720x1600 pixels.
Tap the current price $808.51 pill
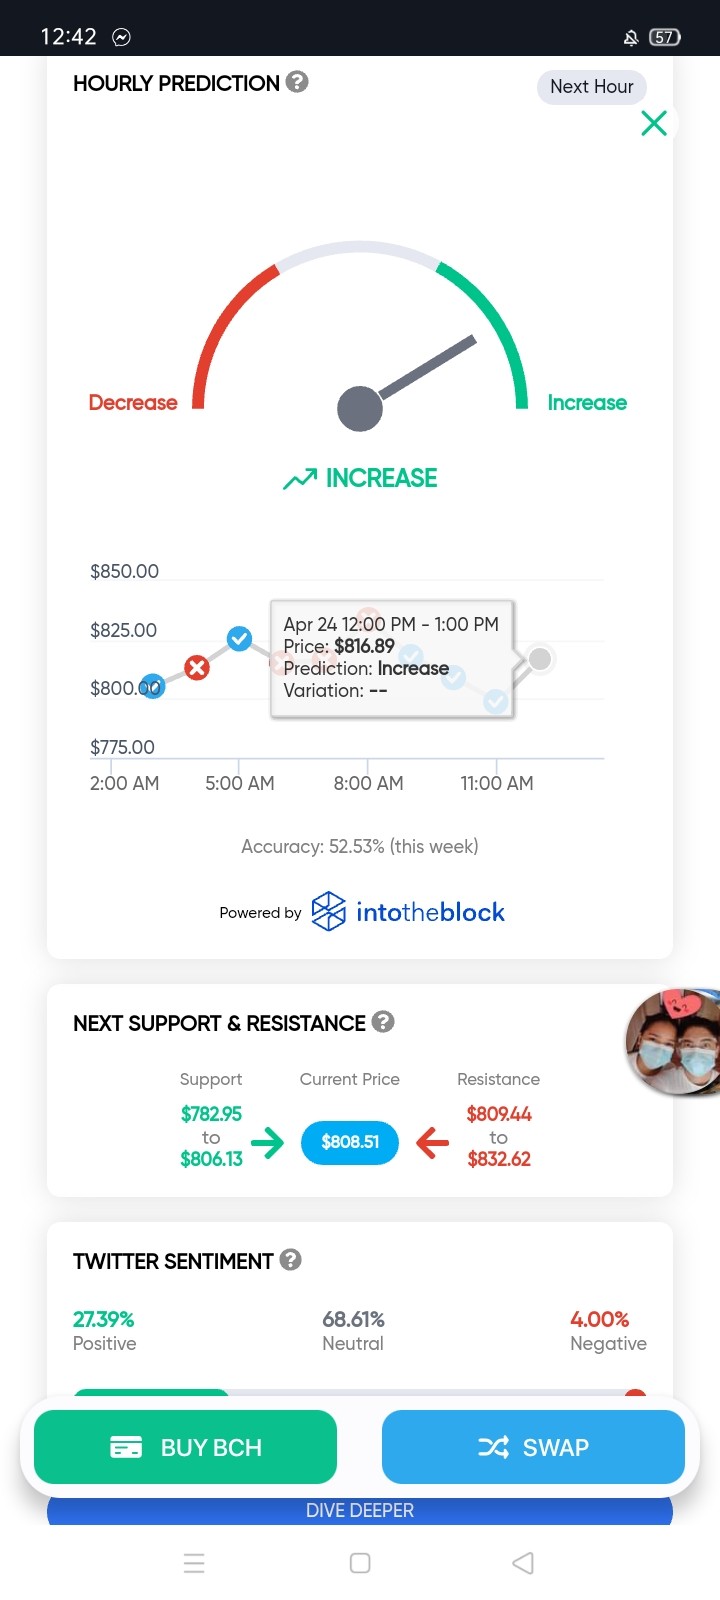pyautogui.click(x=350, y=1142)
